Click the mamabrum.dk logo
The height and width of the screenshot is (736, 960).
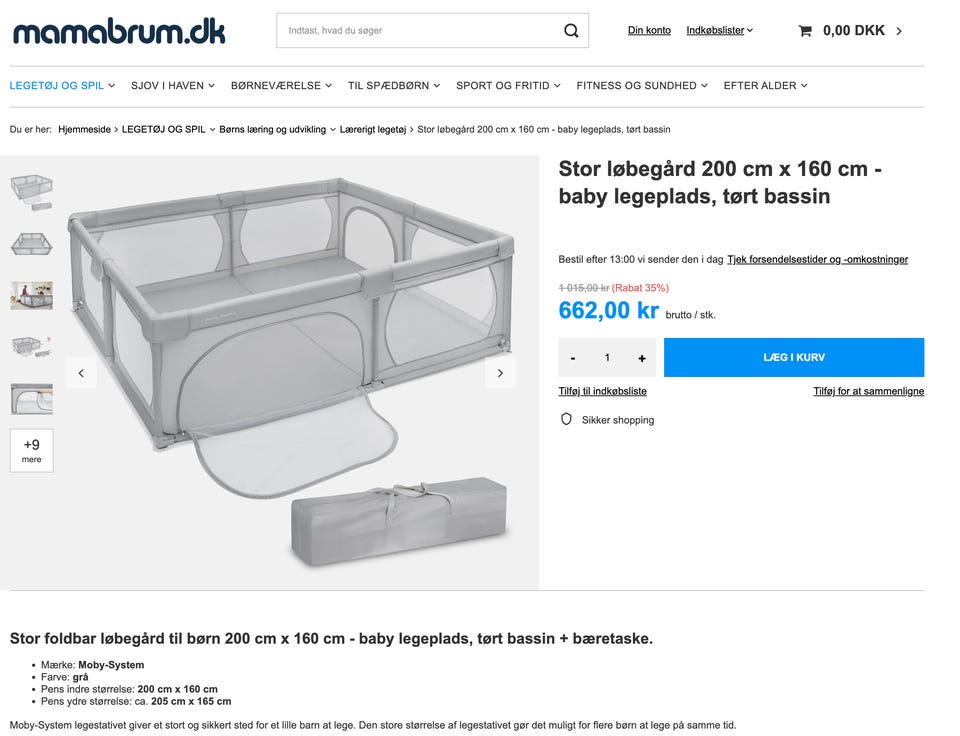(x=119, y=31)
